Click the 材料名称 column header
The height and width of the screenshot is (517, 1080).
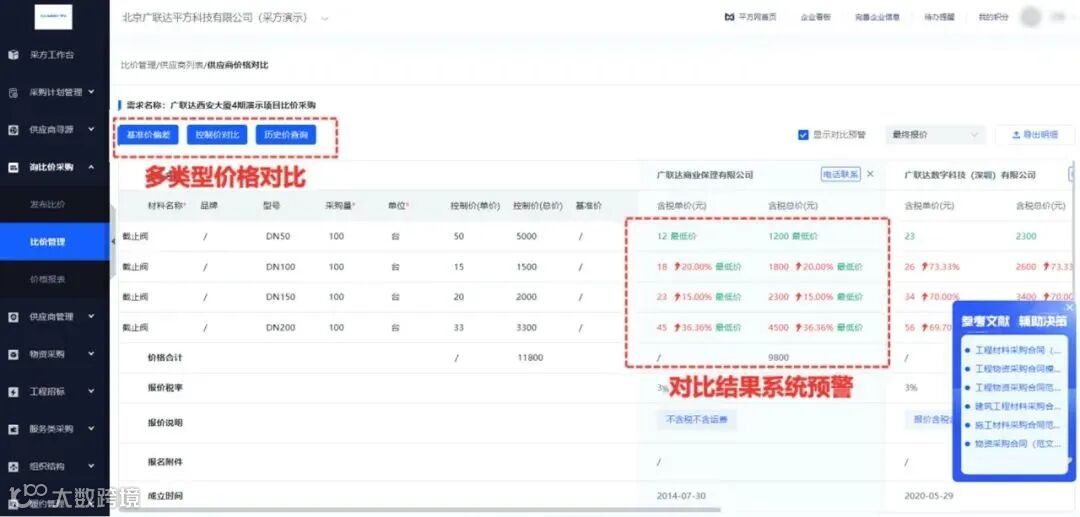point(167,205)
